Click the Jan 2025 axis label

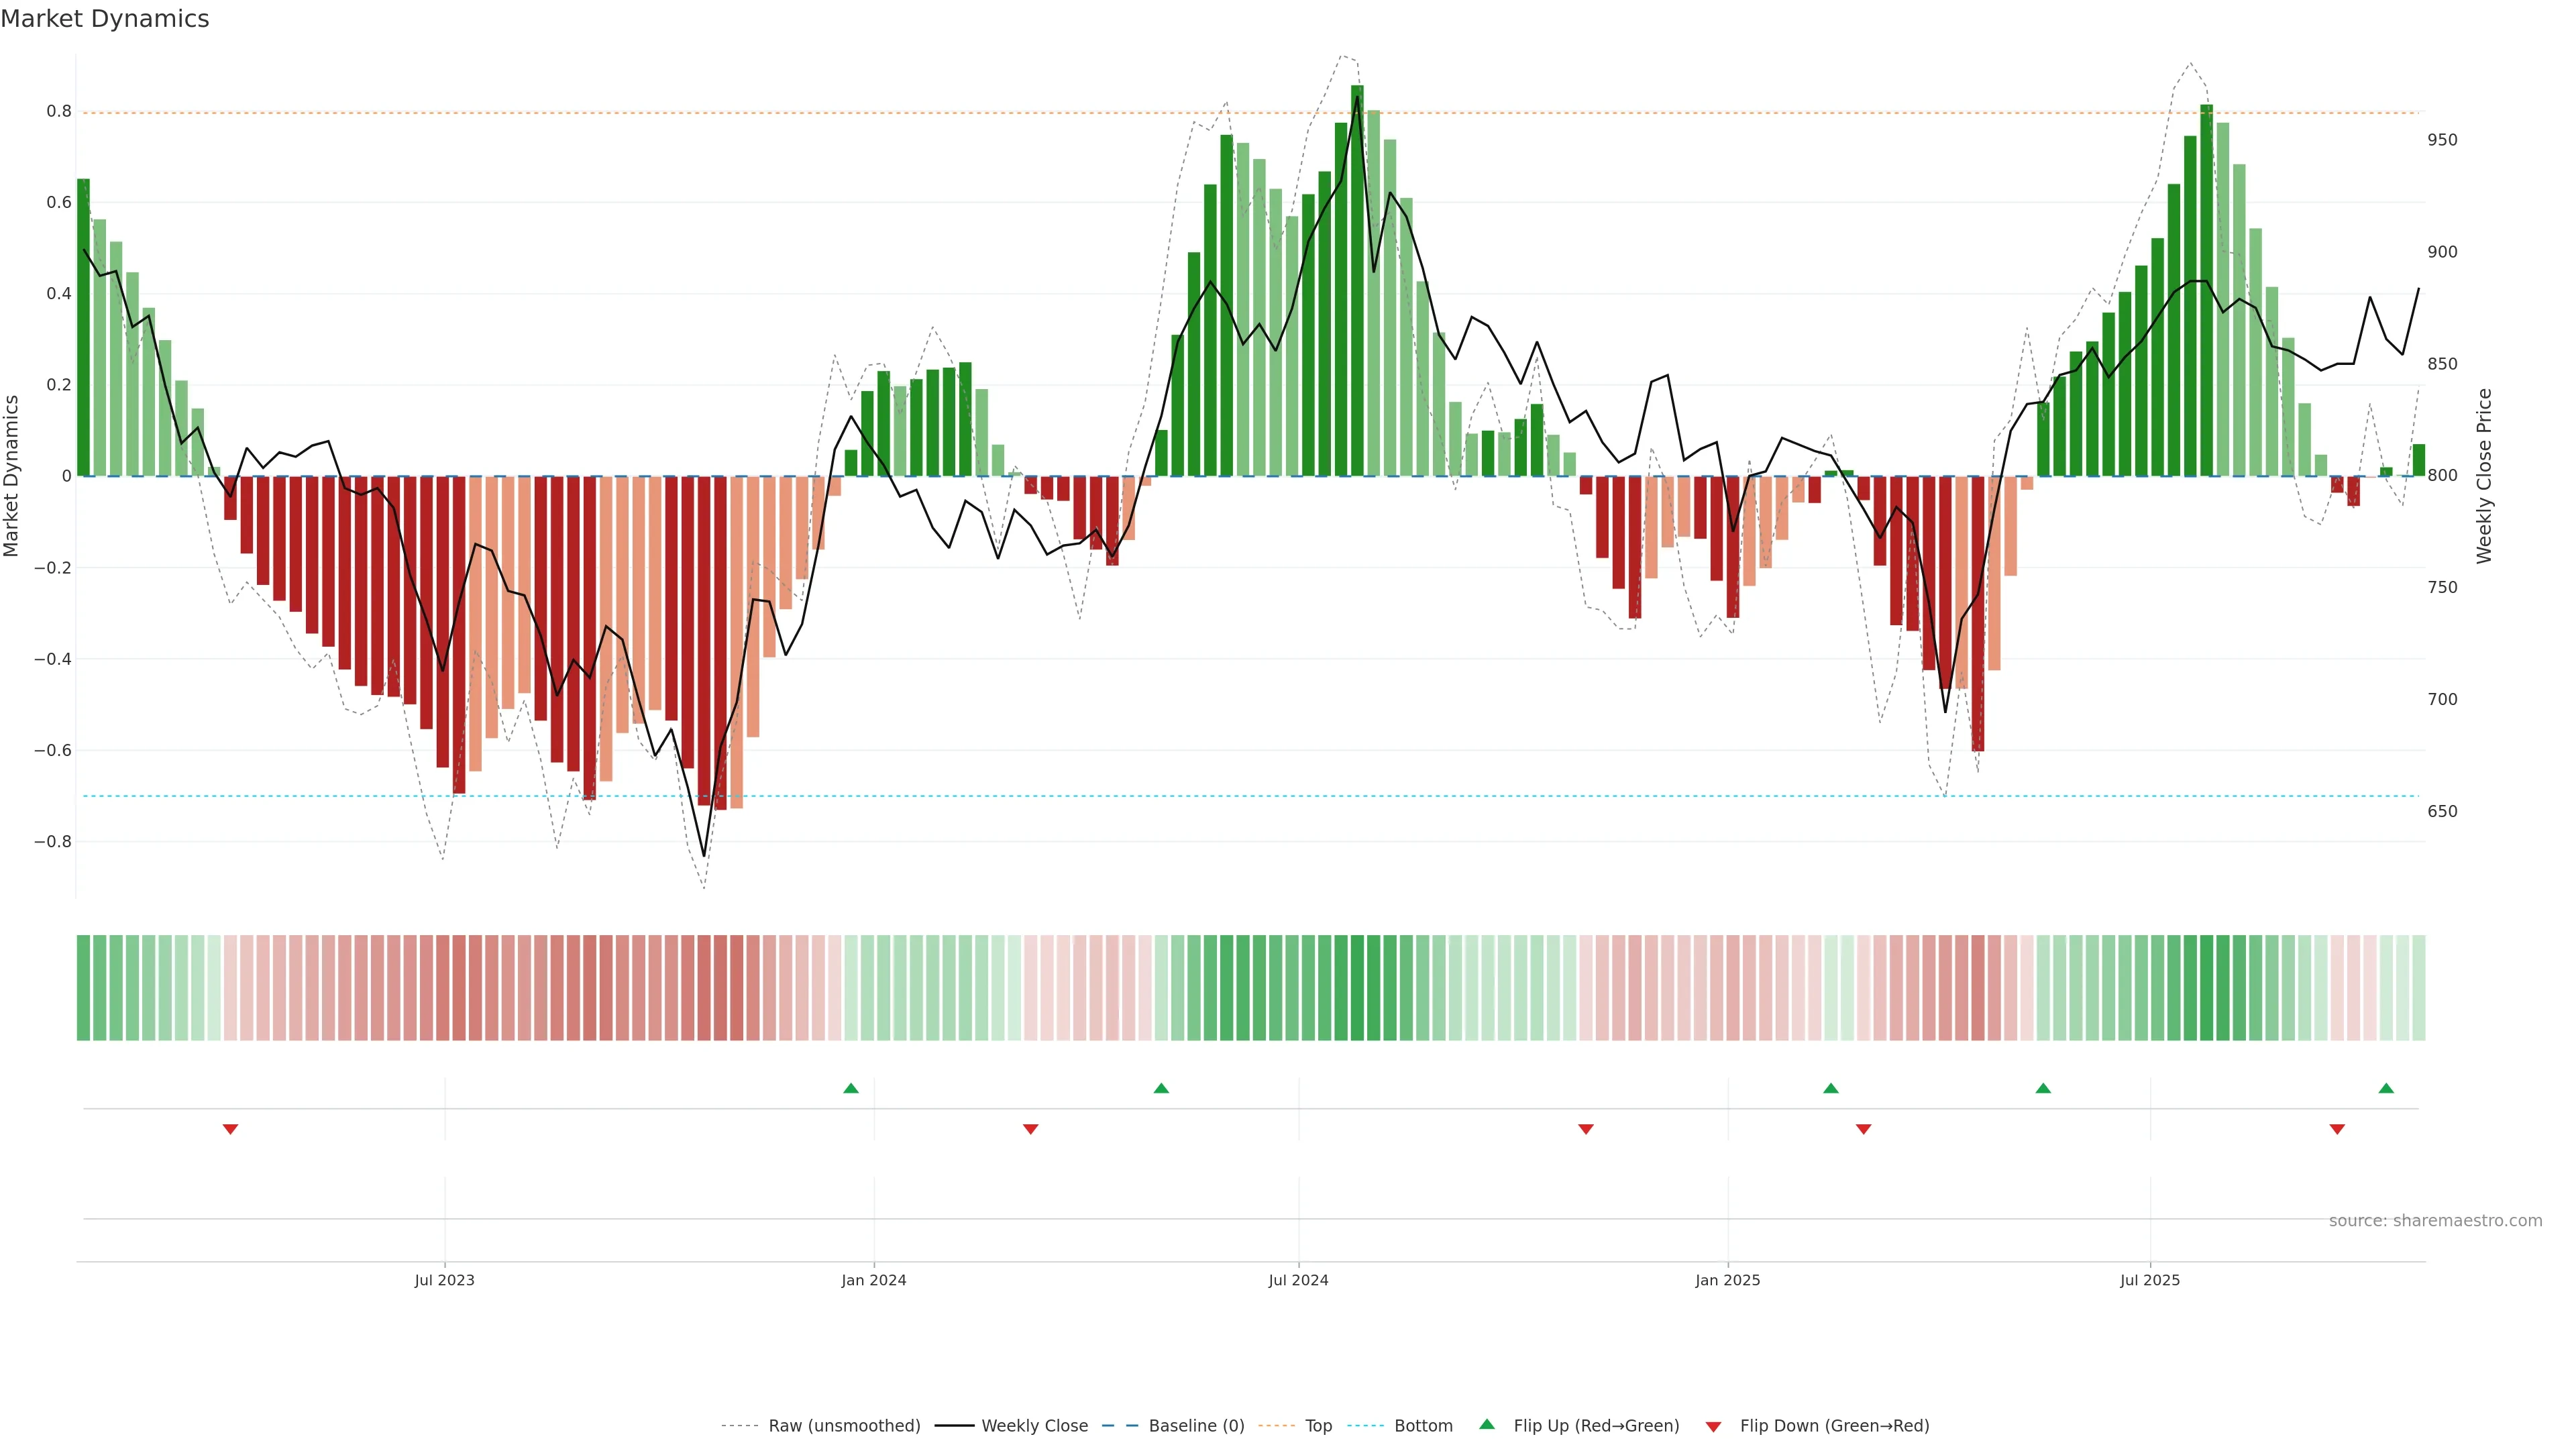pos(1727,1280)
